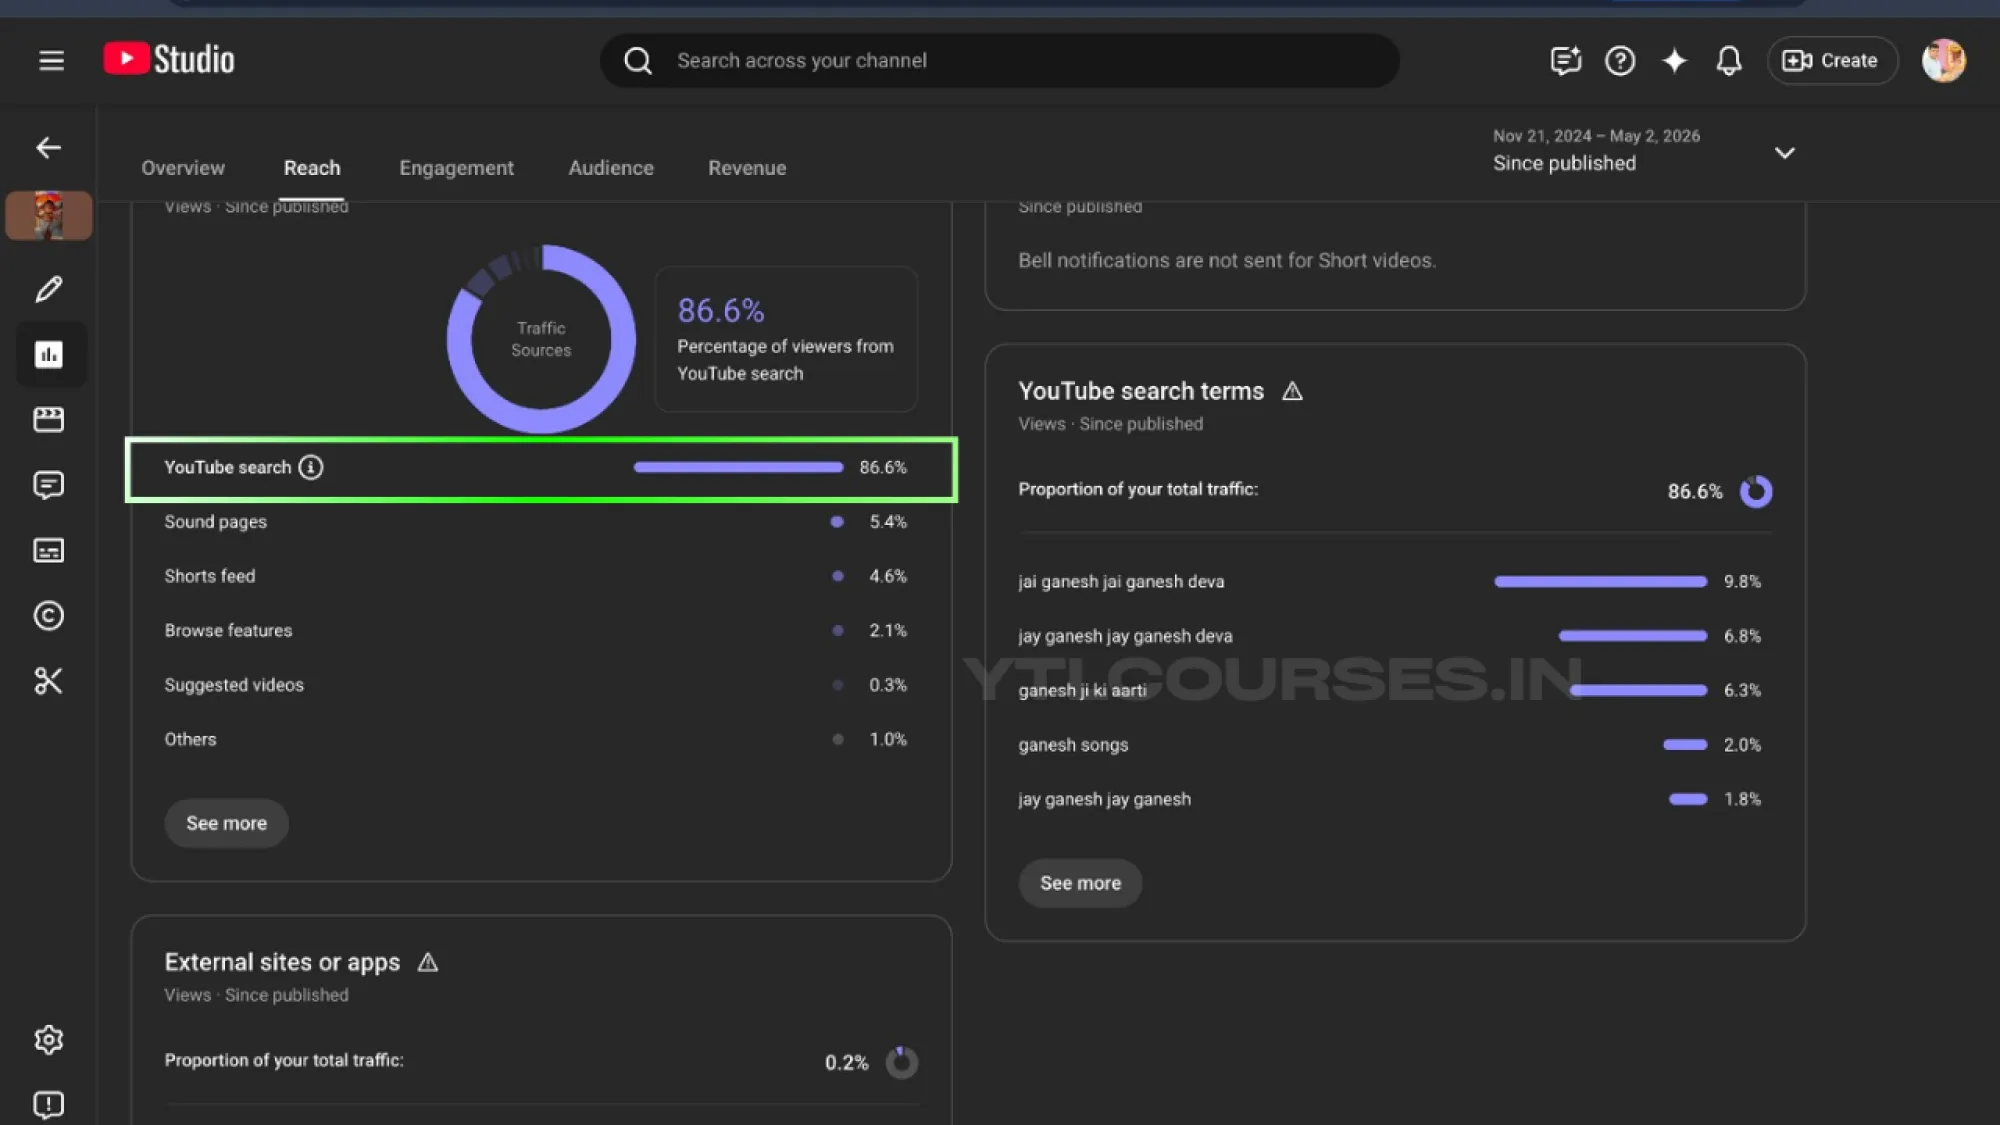2000x1125 pixels.
Task: Open the Help question mark icon
Action: click(x=1620, y=61)
